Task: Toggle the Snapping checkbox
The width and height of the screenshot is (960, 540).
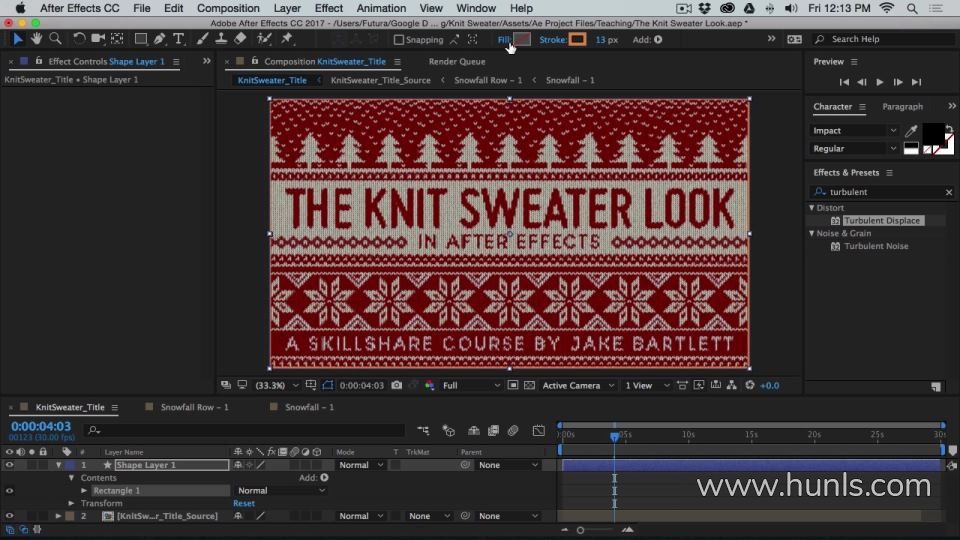Action: tap(399, 40)
